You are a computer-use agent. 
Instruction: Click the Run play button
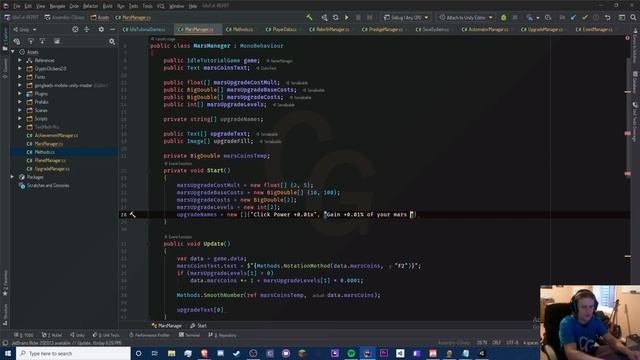tap(347, 18)
